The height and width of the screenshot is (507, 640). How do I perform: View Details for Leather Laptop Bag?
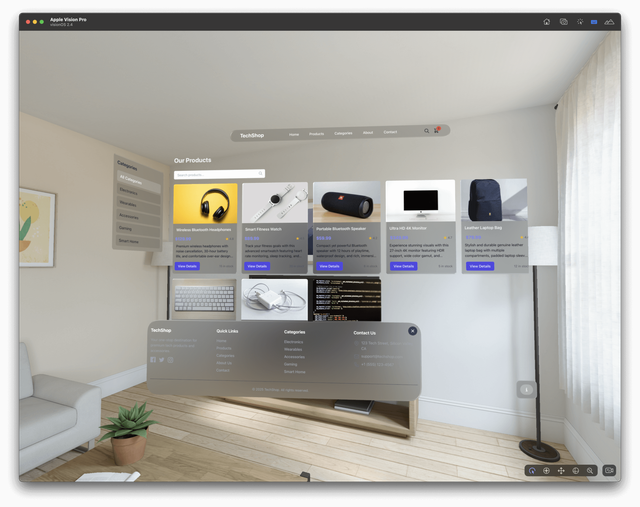(x=480, y=266)
